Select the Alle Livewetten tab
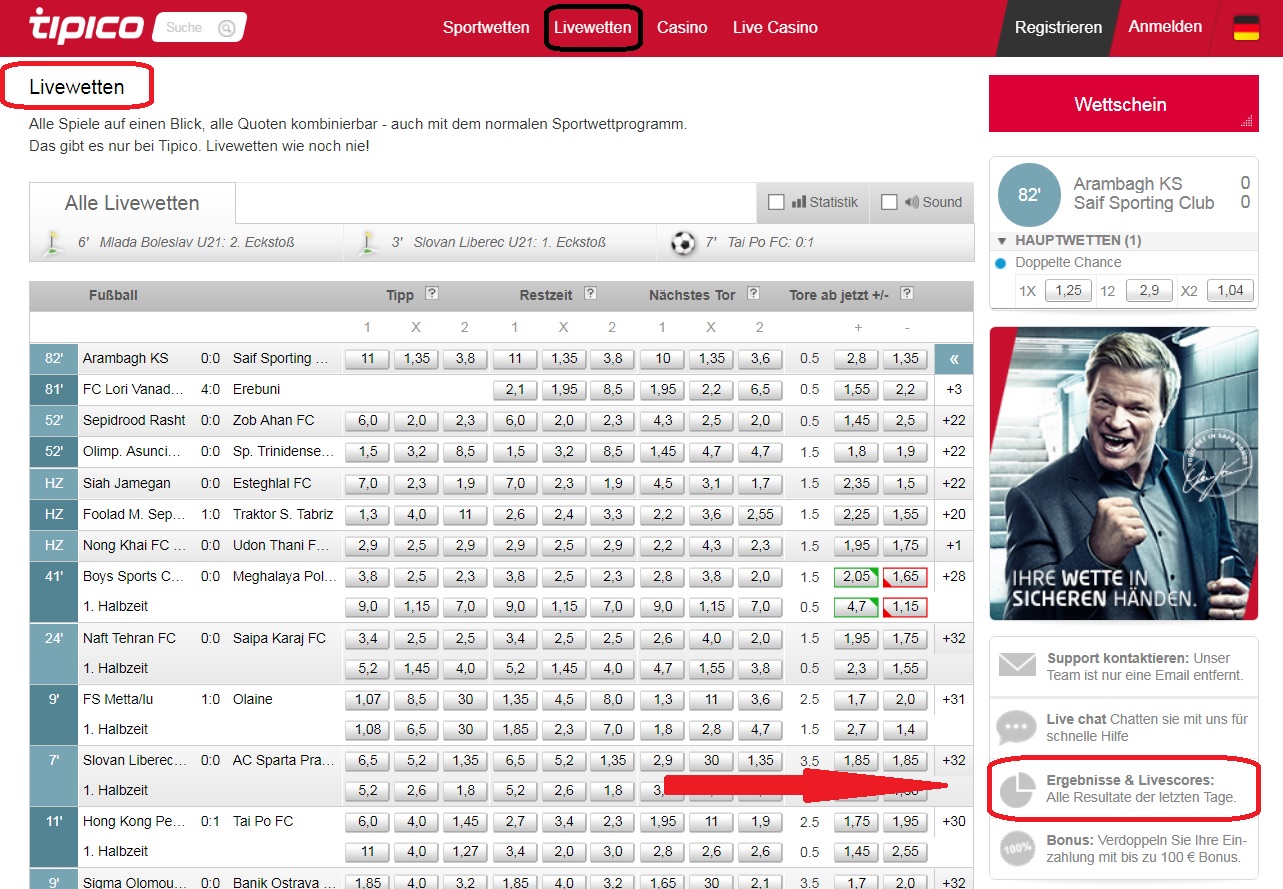This screenshot has width=1283, height=889. click(x=132, y=203)
